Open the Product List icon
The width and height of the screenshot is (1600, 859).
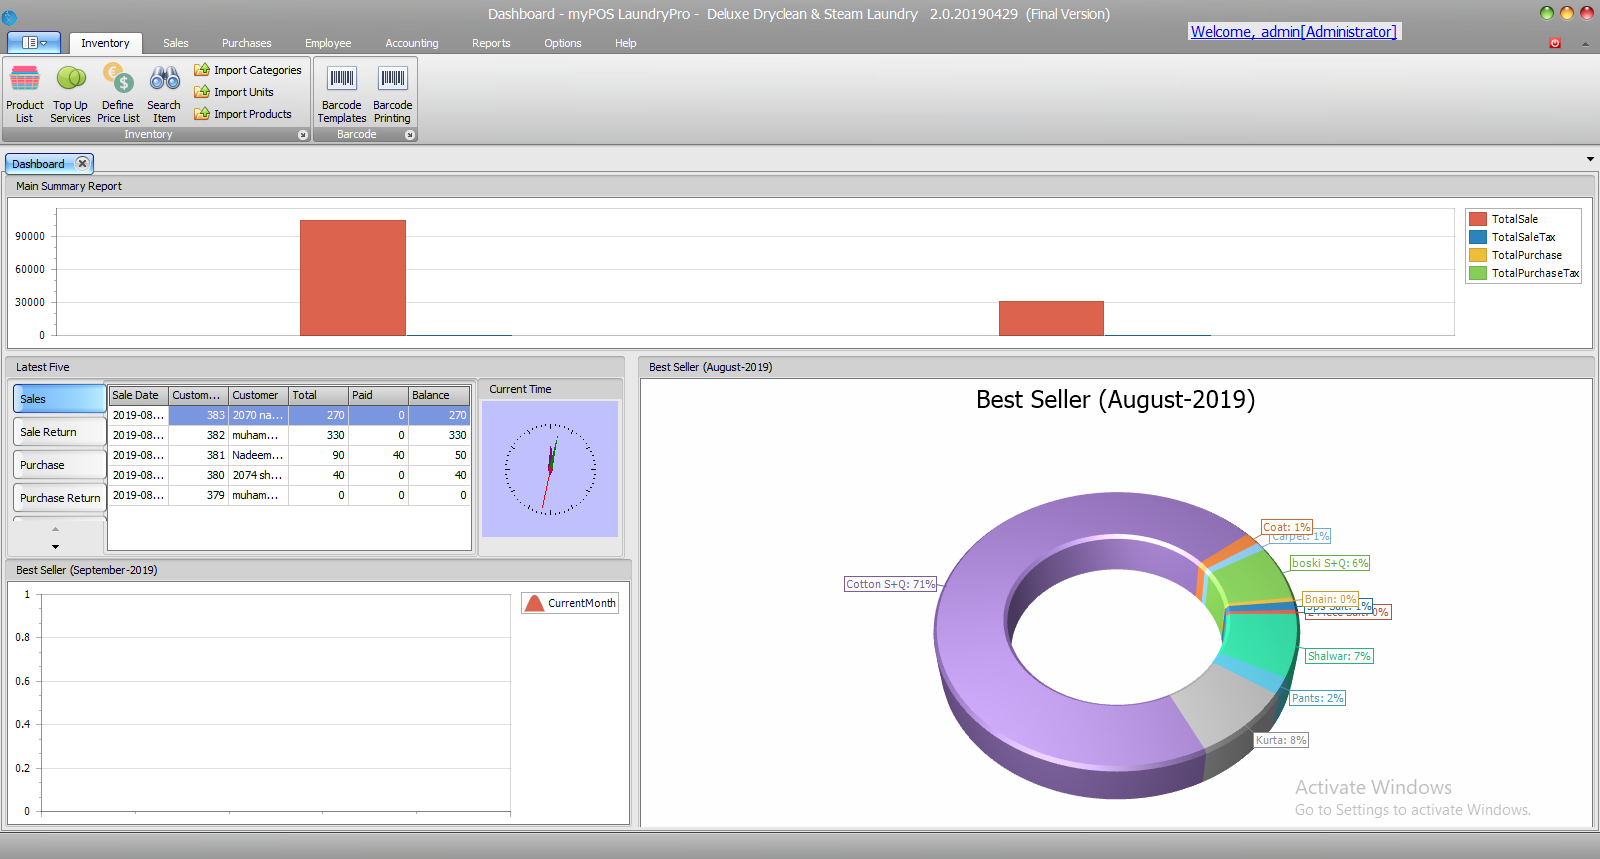24,80
